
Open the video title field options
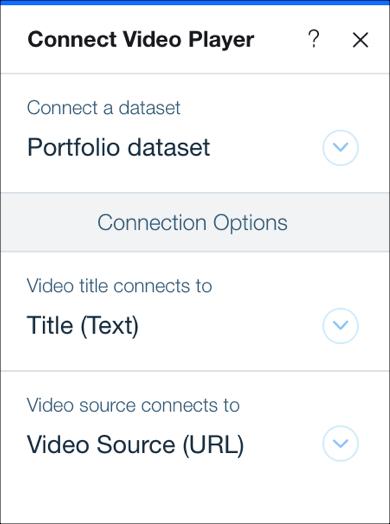point(340,326)
